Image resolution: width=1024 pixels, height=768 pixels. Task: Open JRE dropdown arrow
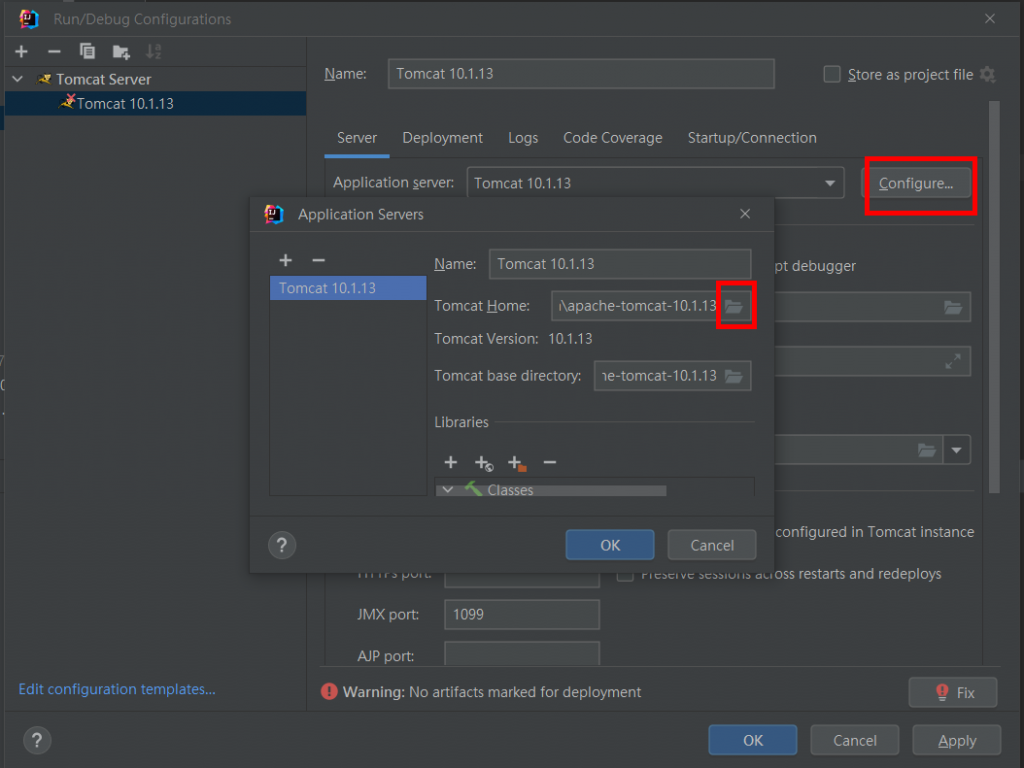click(x=957, y=450)
